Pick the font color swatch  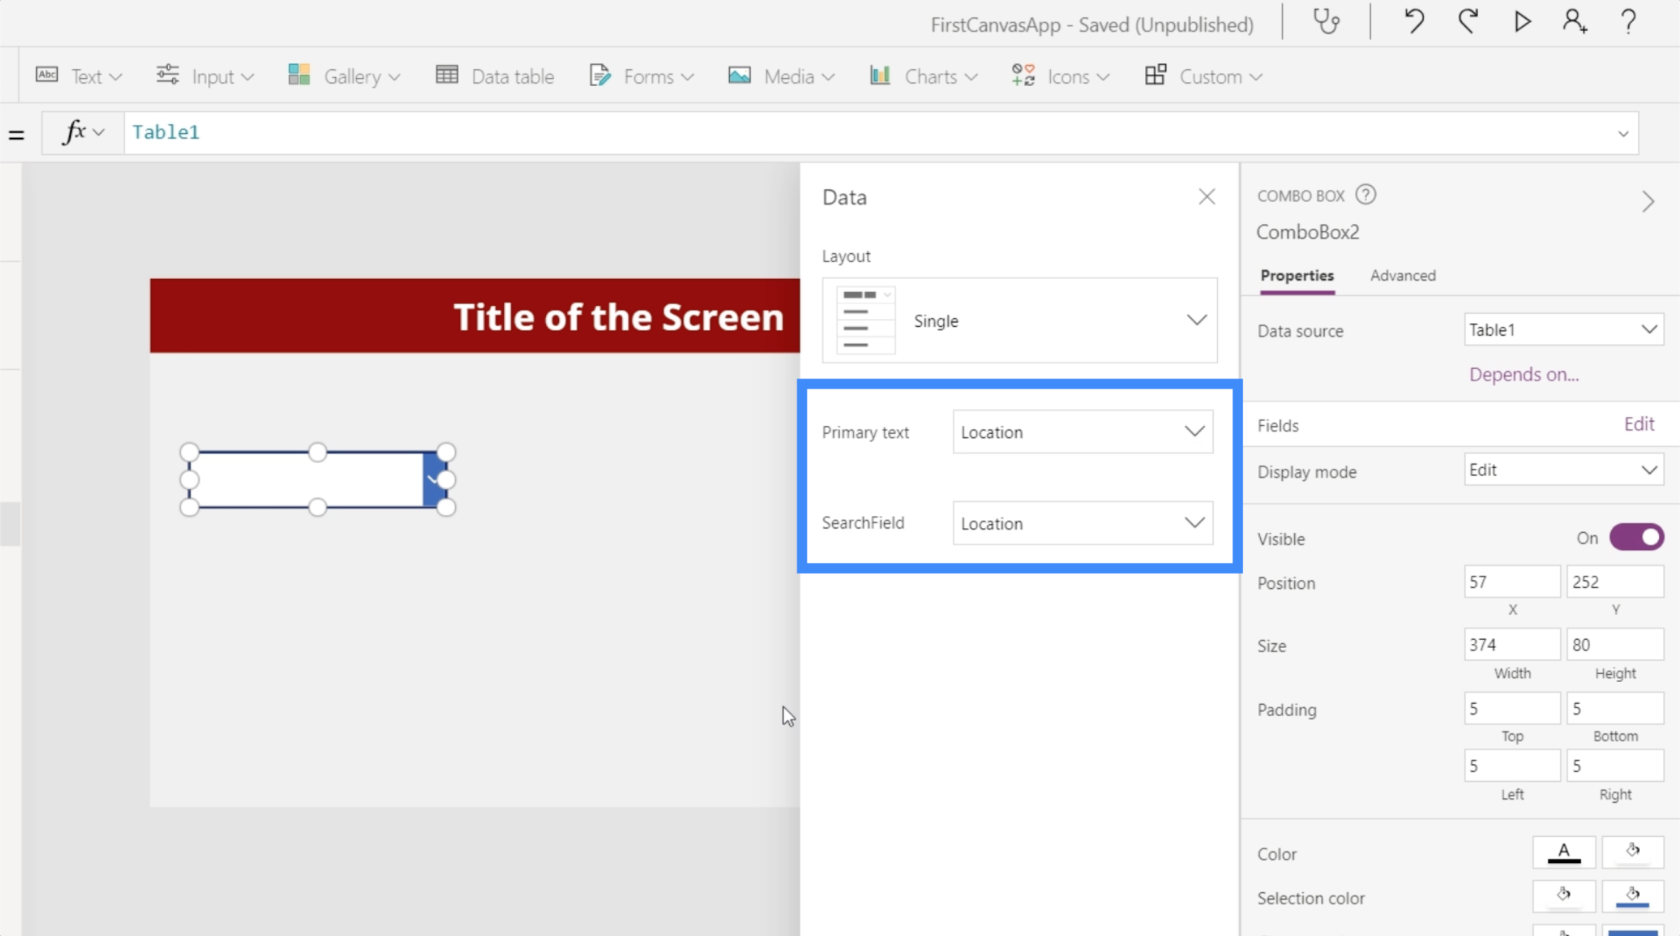pos(1564,852)
